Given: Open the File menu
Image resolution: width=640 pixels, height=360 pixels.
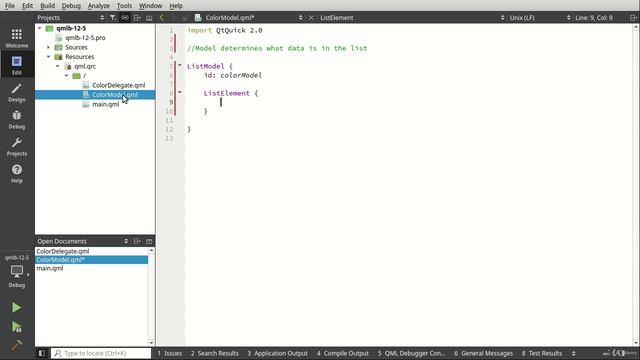Looking at the screenshot, I should (9, 6).
